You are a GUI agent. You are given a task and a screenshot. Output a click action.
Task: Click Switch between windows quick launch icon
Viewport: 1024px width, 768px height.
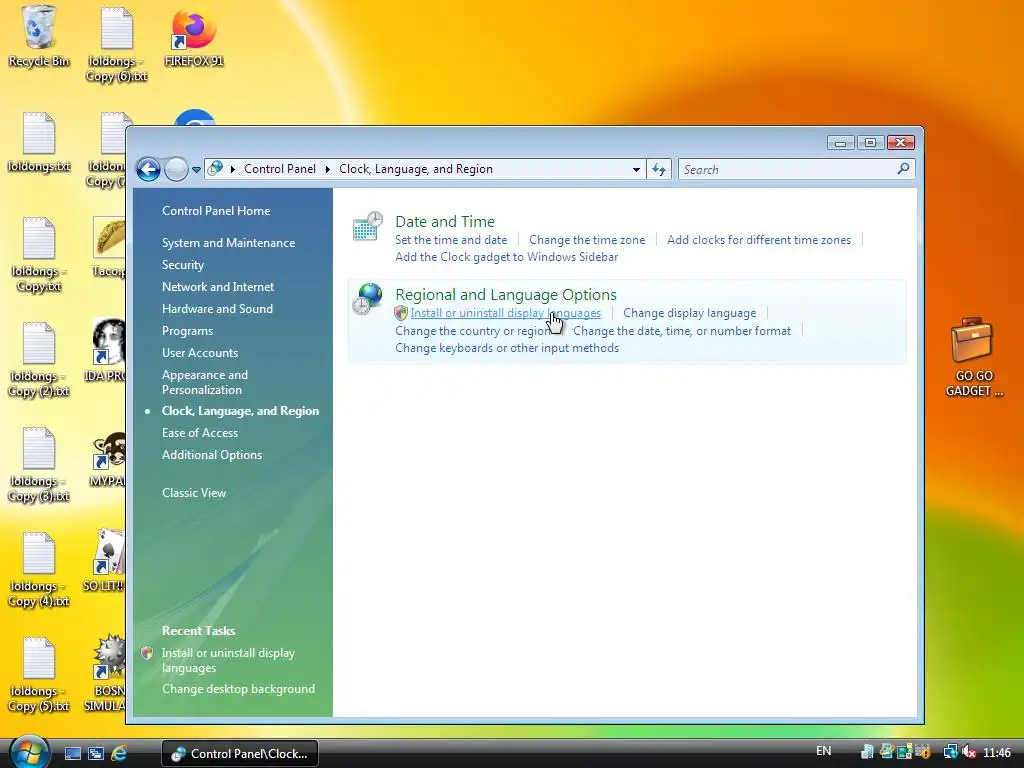tap(96, 754)
